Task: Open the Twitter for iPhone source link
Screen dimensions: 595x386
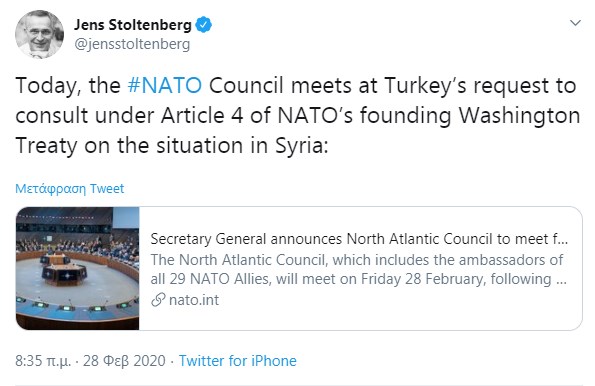Action: click(x=238, y=361)
